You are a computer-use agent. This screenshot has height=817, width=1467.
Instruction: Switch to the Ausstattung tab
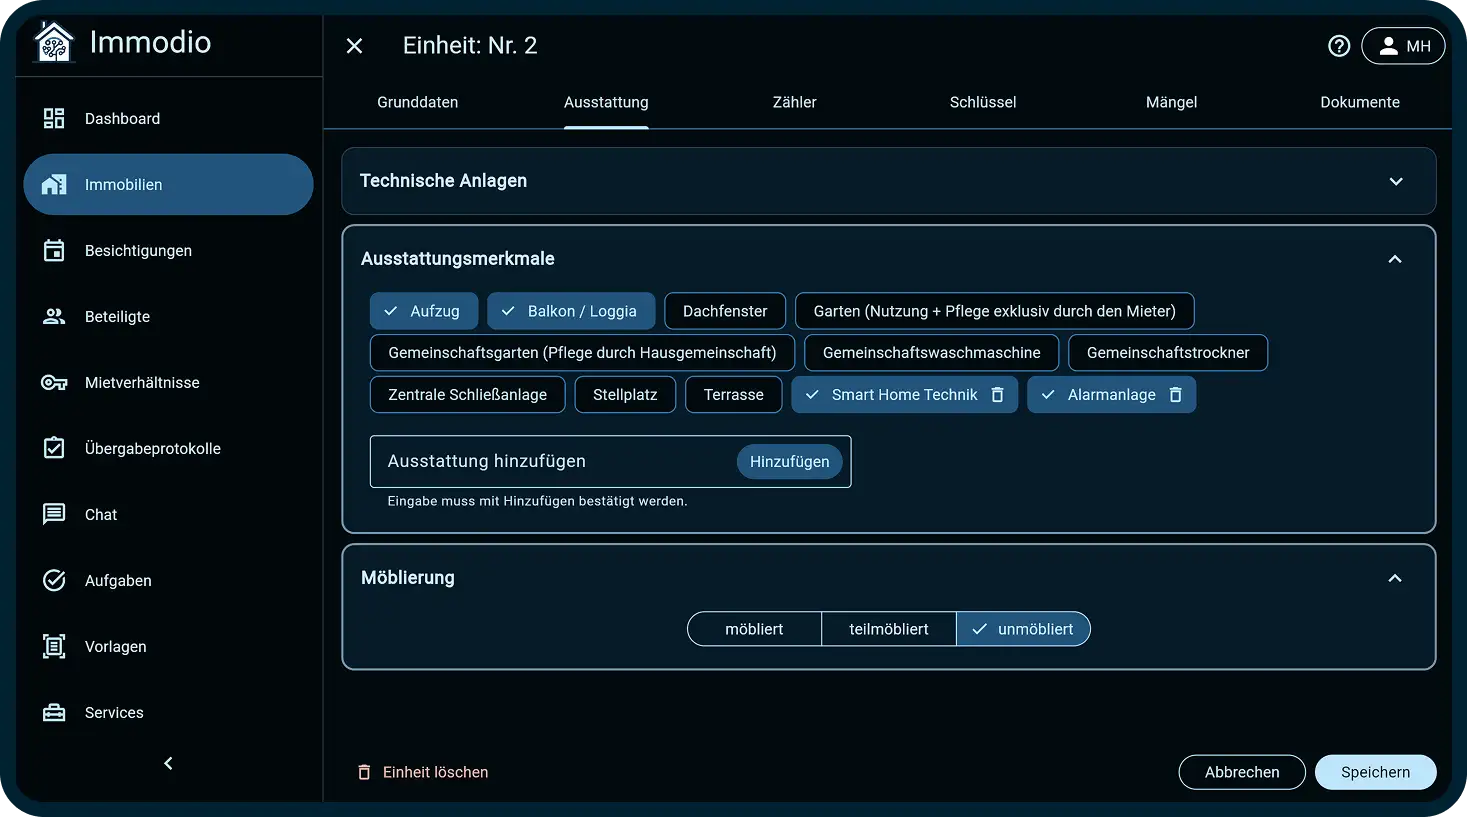pyautogui.click(x=606, y=102)
